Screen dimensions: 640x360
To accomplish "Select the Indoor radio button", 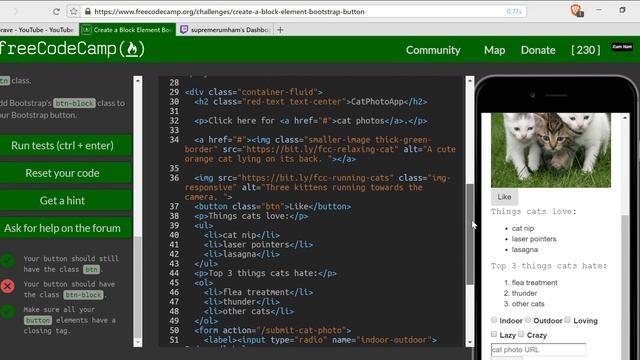I will coord(494,320).
